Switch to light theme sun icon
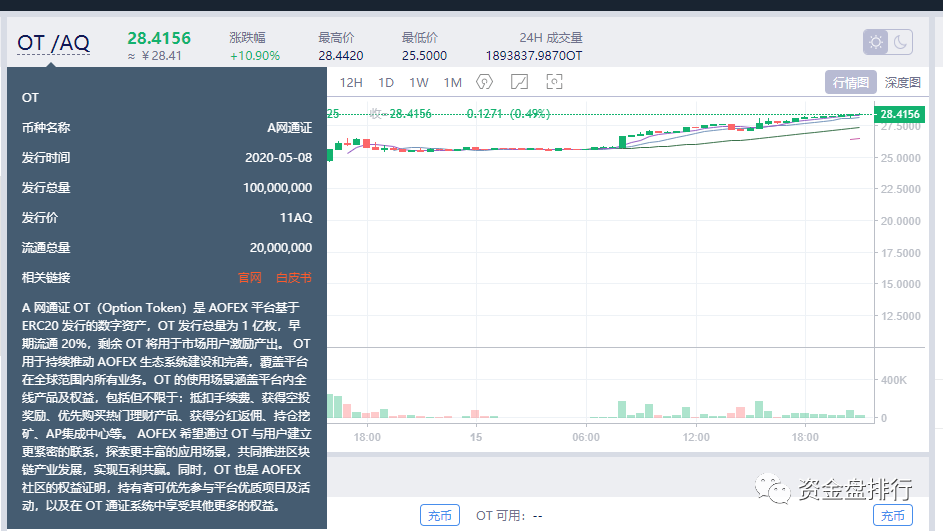Viewport: 943px width, 531px height. [876, 42]
